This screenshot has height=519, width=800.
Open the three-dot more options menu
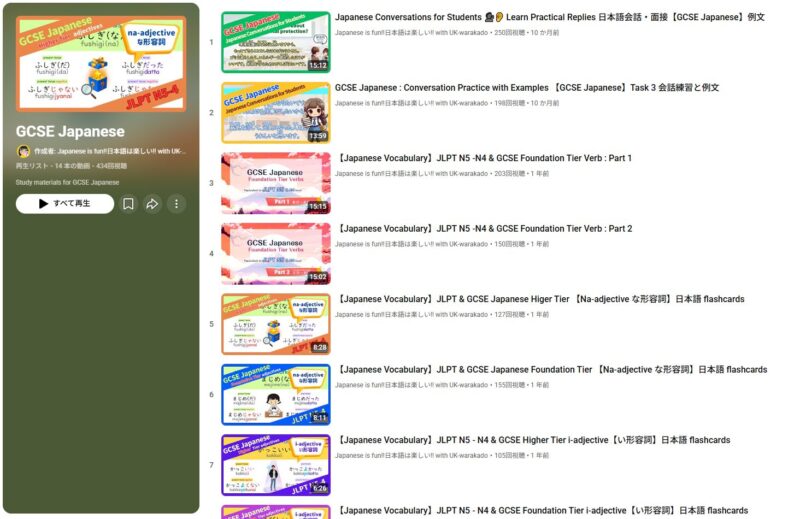click(176, 204)
